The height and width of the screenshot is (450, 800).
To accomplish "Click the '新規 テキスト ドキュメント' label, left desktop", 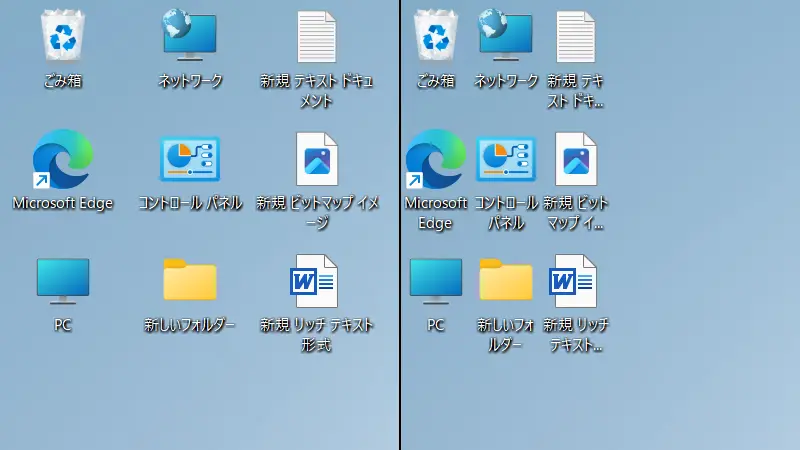I will 317,91.
